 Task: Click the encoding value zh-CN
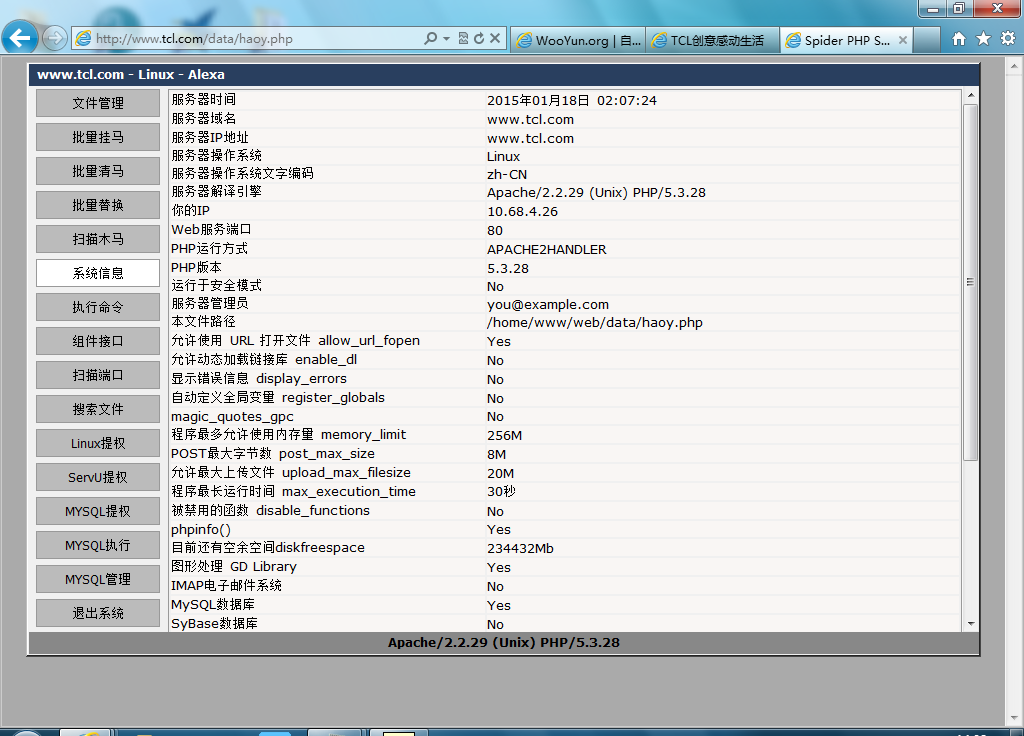507,174
